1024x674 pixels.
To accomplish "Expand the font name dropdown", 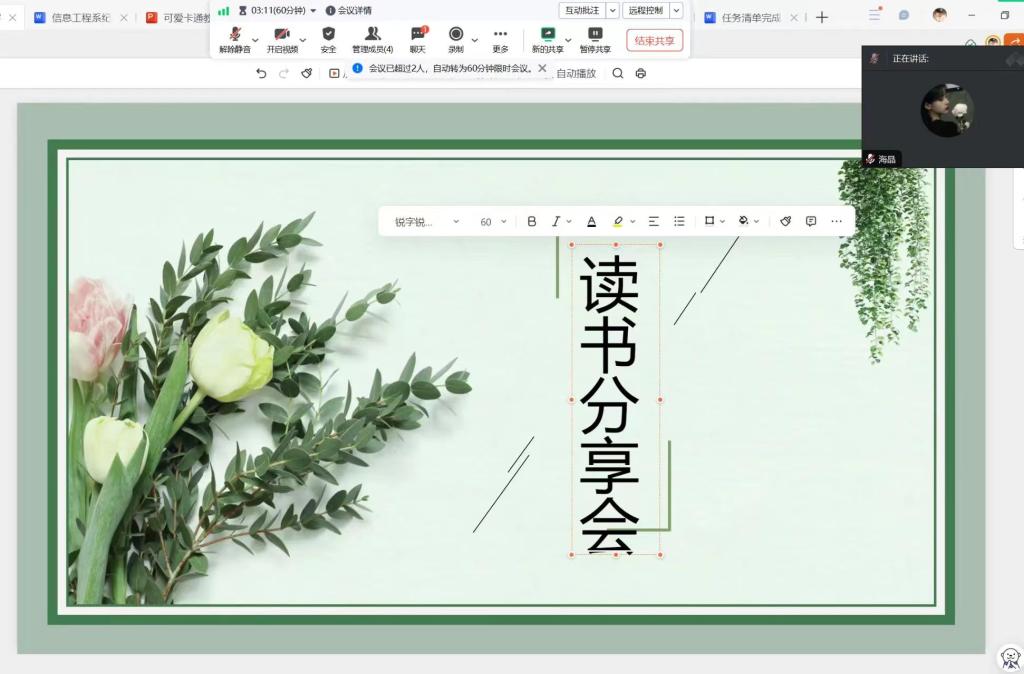I will tap(456, 222).
